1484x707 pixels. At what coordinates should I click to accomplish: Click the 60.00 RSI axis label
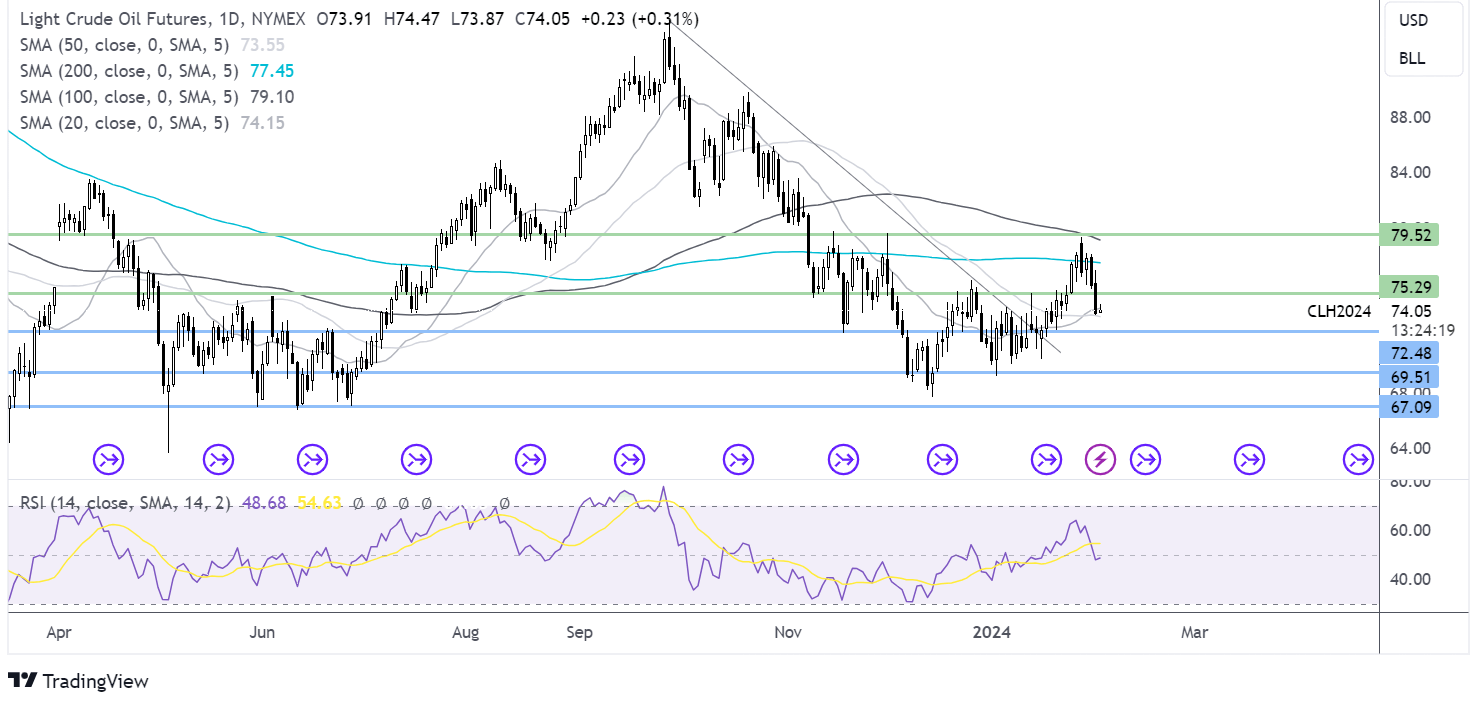click(1410, 530)
